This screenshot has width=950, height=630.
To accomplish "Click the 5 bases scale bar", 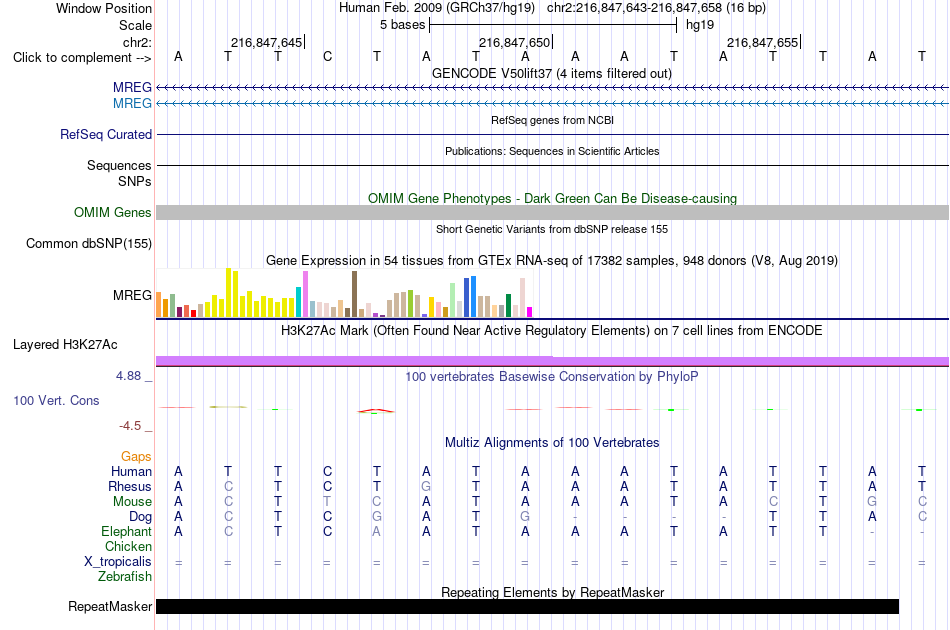I will tap(553, 25).
